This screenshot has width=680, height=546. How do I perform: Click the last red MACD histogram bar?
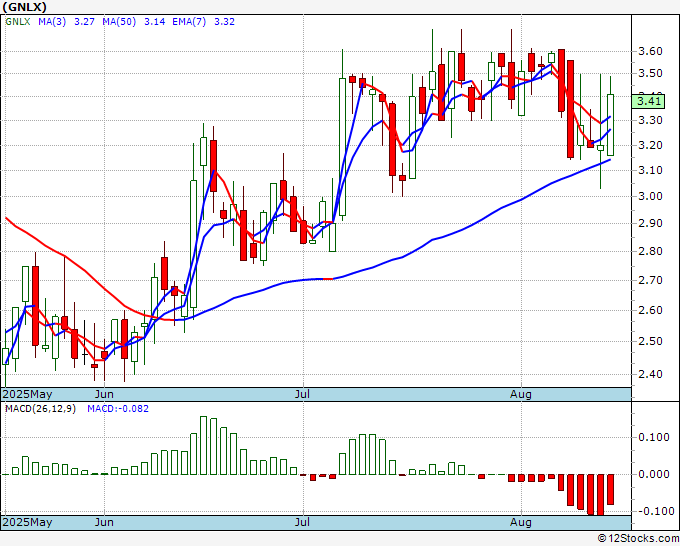pos(610,489)
